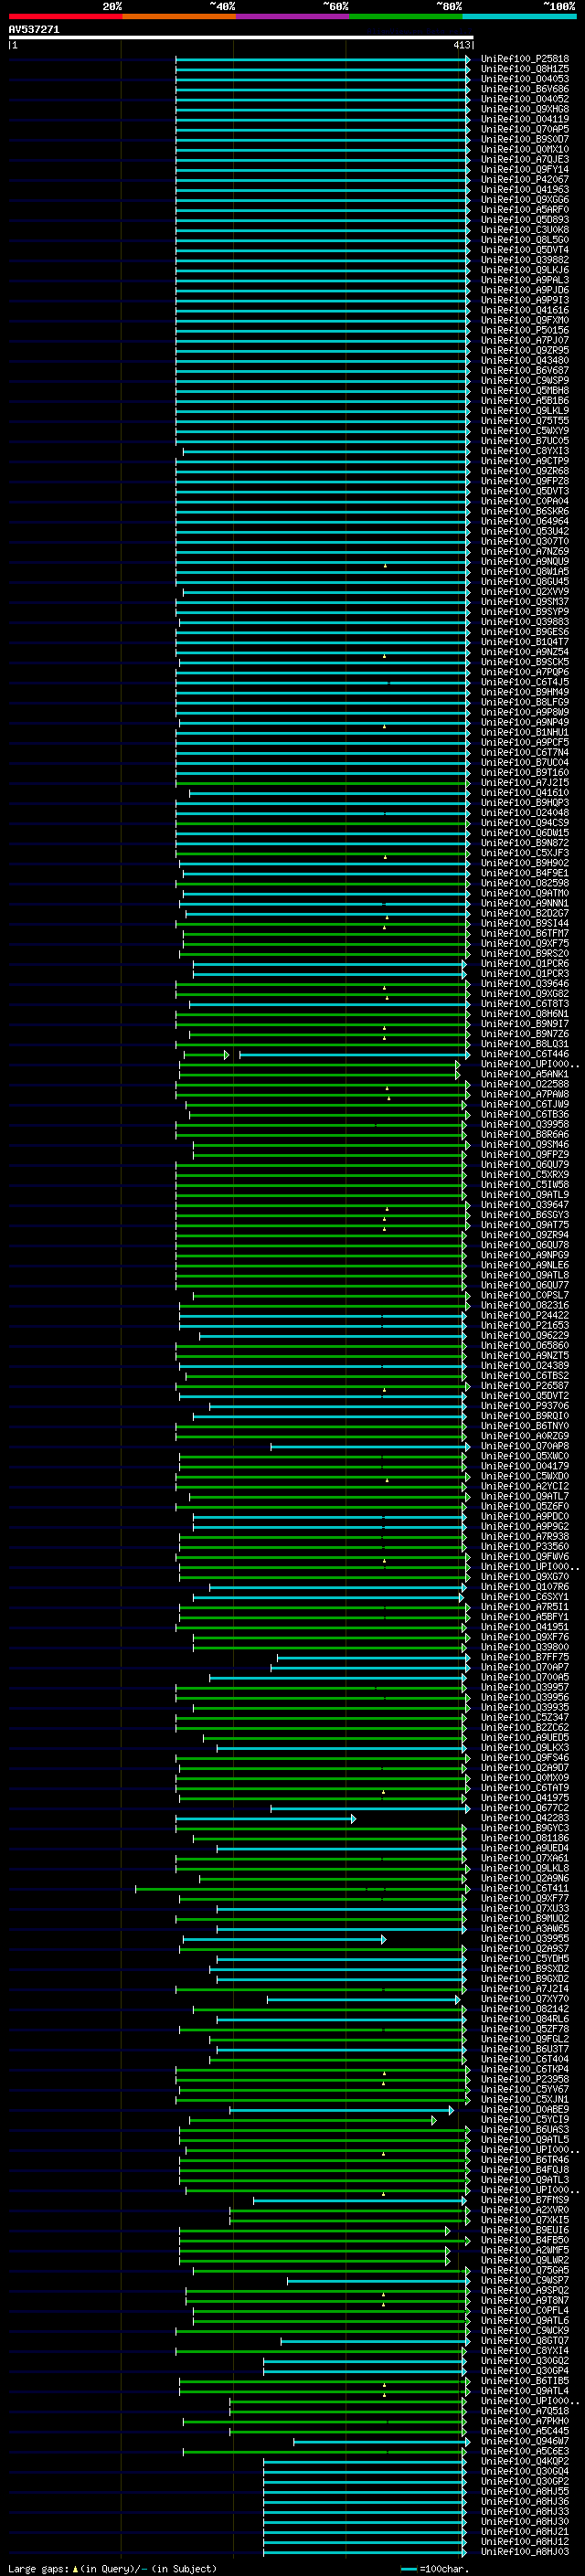Select the UniRef100_B9S0D7 label
The image size is (585, 2576).
(x=525, y=139)
